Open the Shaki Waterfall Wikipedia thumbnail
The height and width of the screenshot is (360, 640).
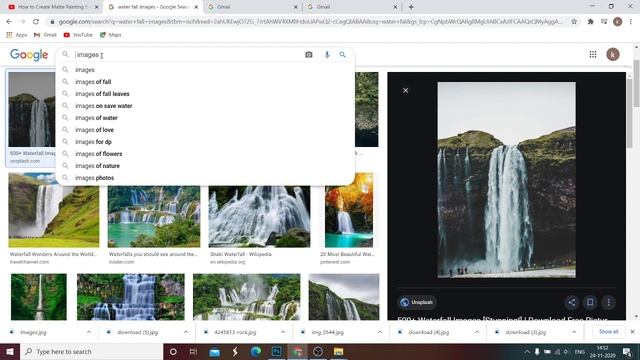tap(259, 217)
